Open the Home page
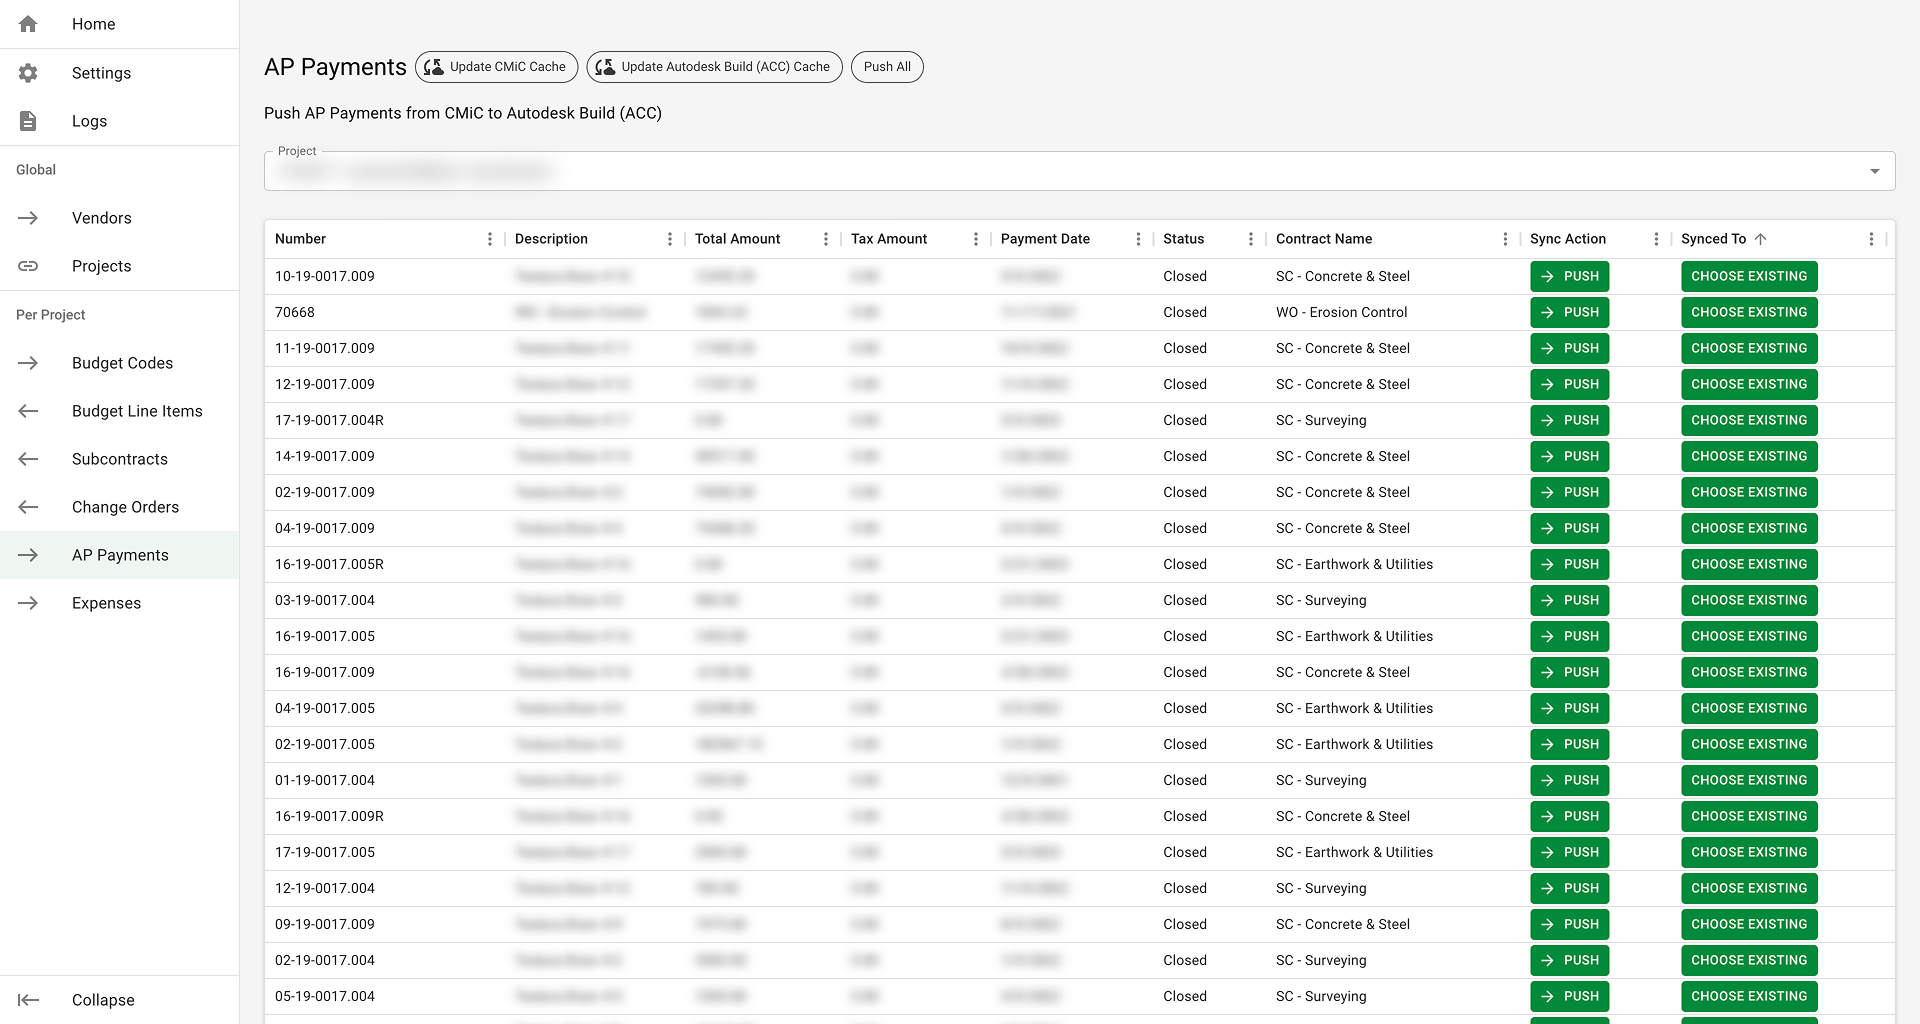Image resolution: width=1920 pixels, height=1024 pixels. [x=93, y=24]
